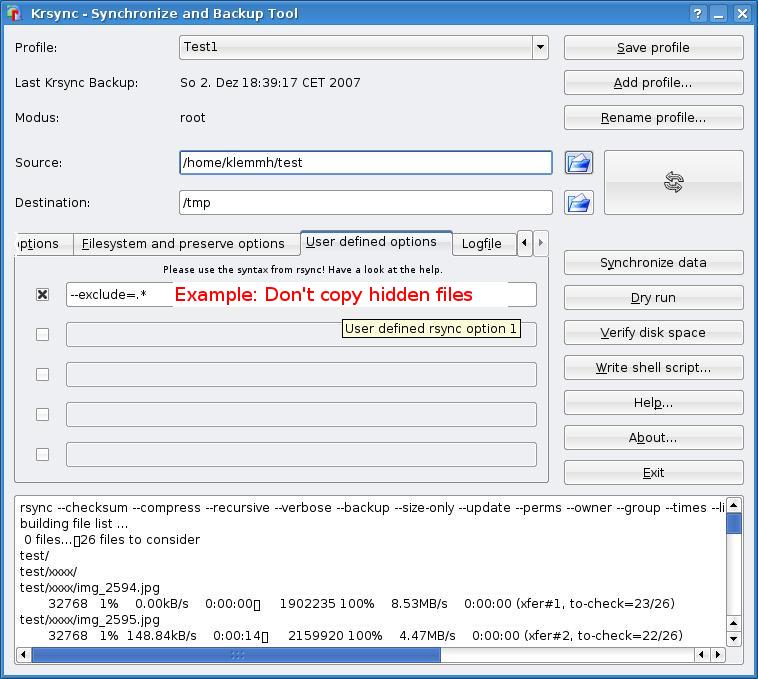Click output scroll up arrow at top
758x679 pixels.
coord(733,506)
